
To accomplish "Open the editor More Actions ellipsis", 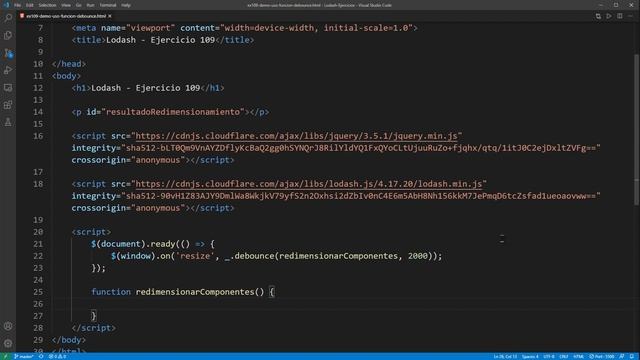I will point(631,16).
